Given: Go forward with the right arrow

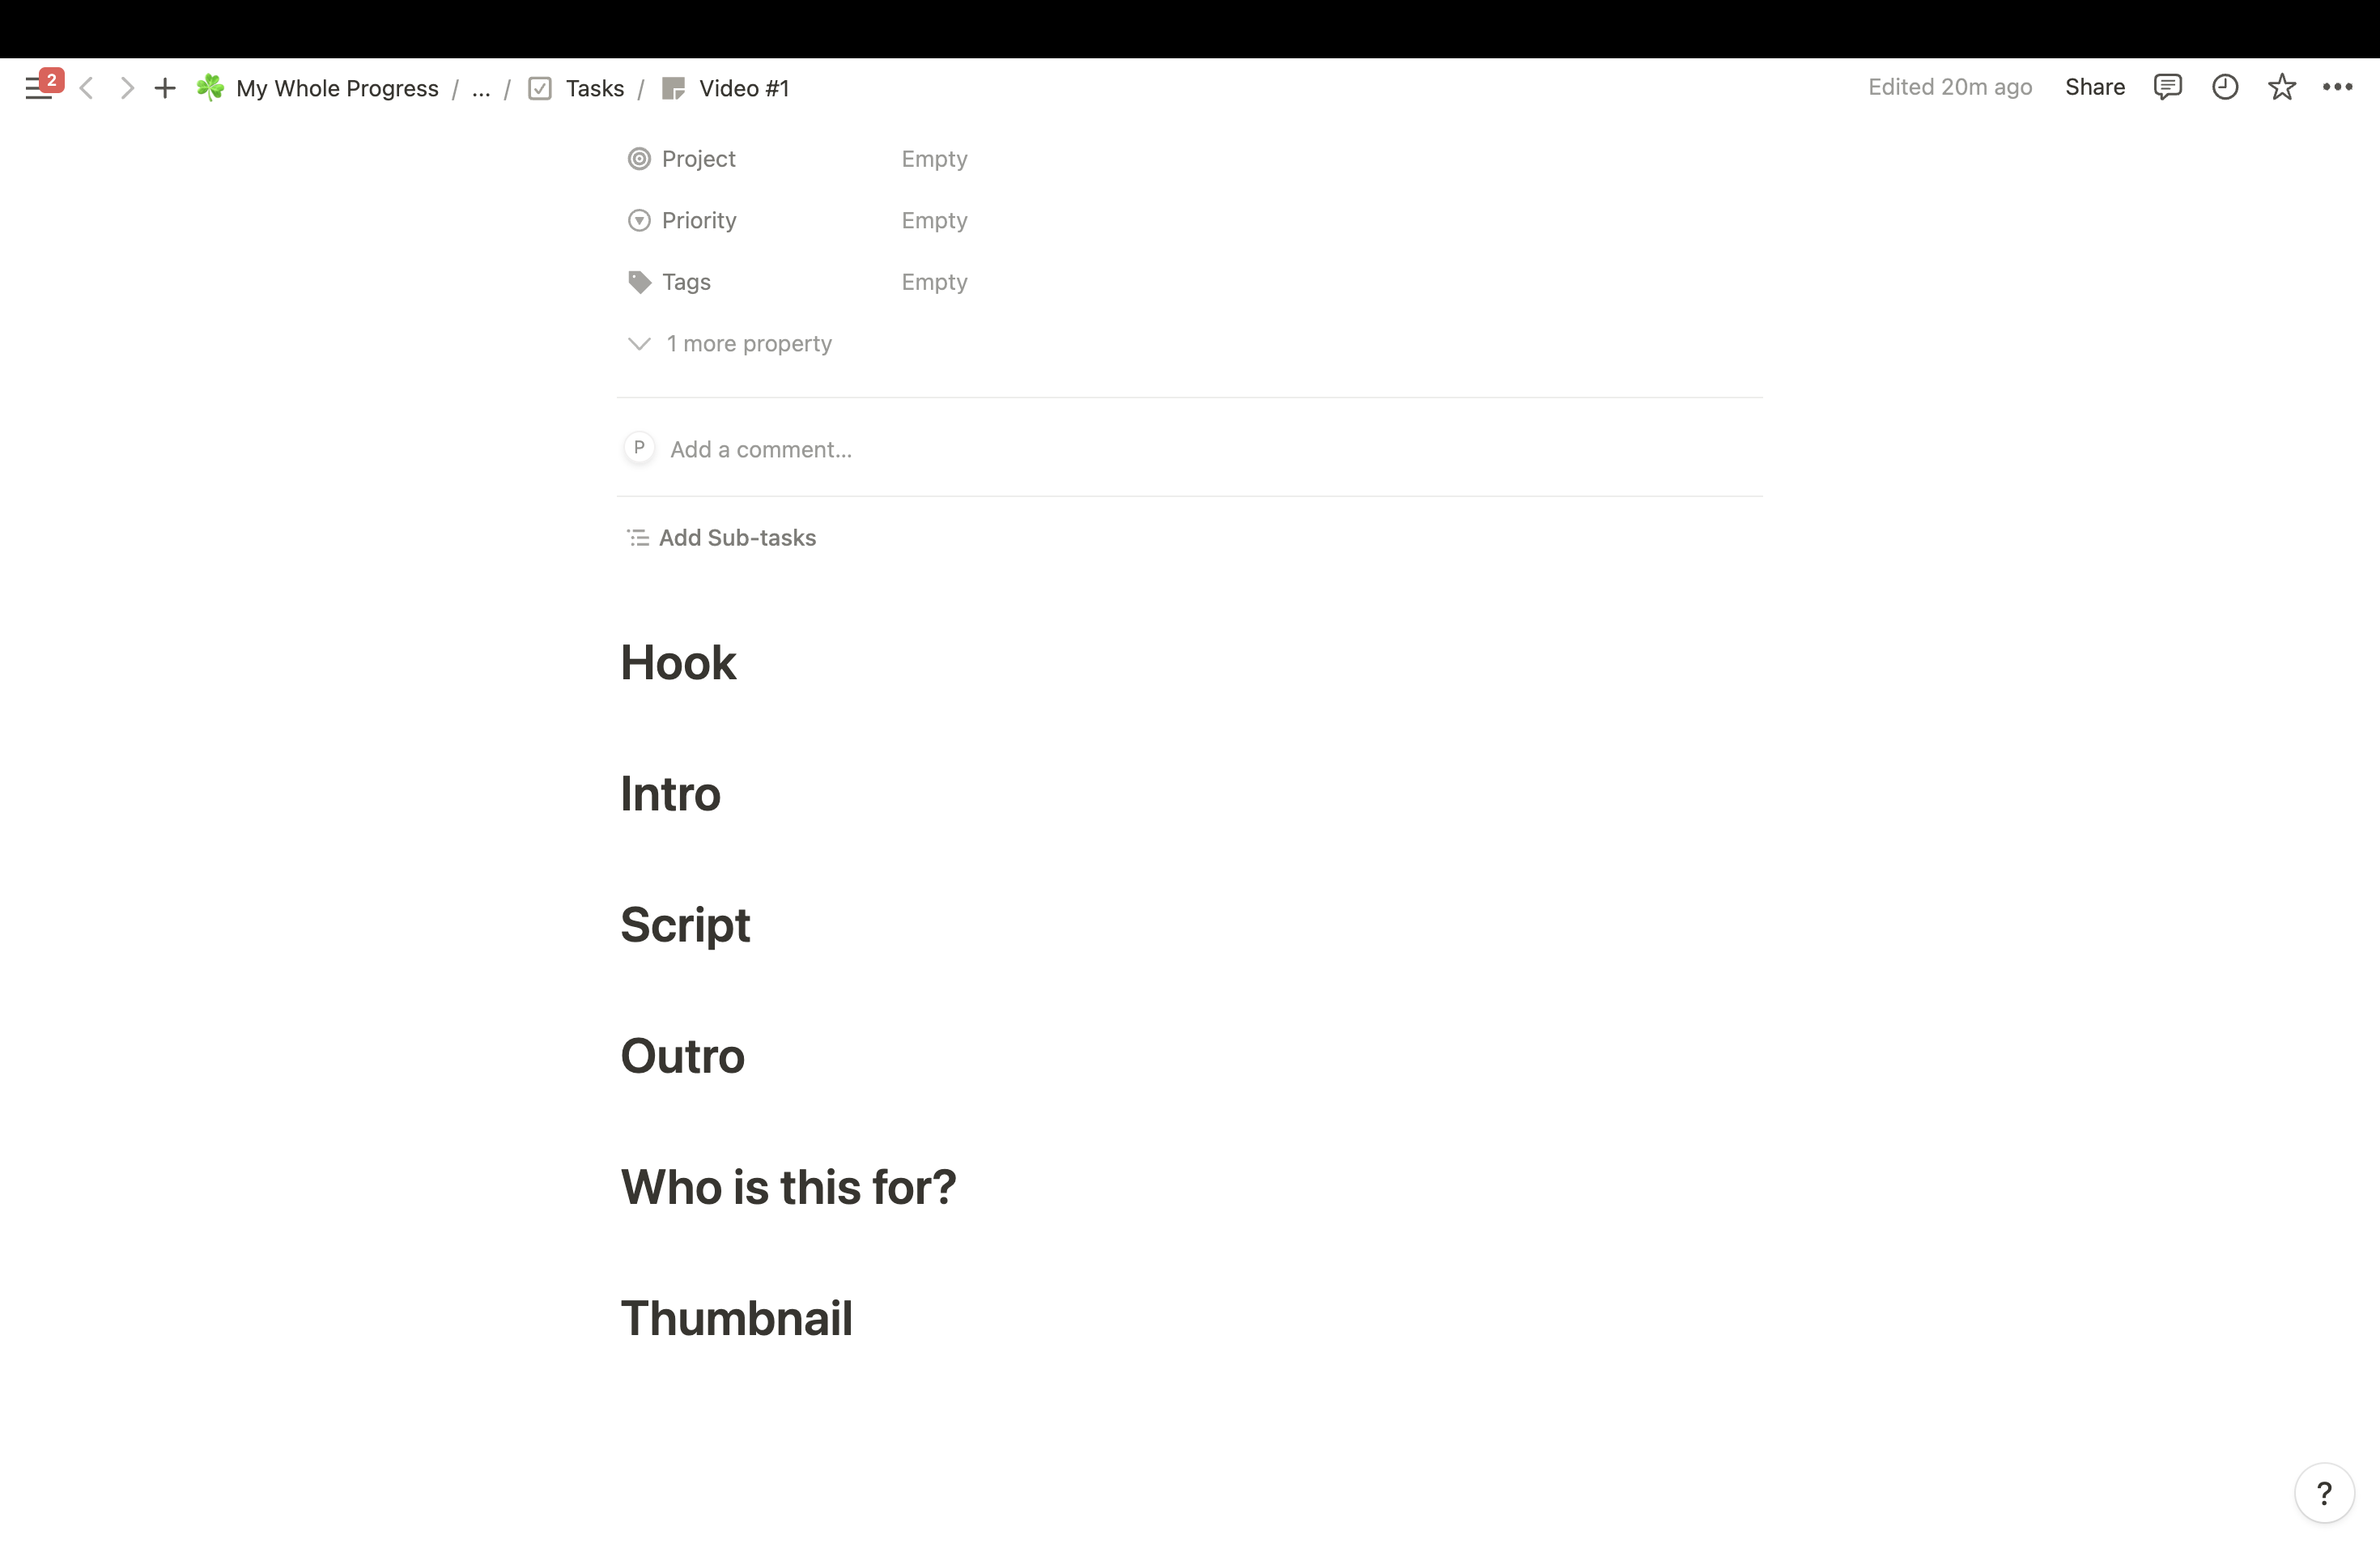Looking at the screenshot, I should click(126, 89).
